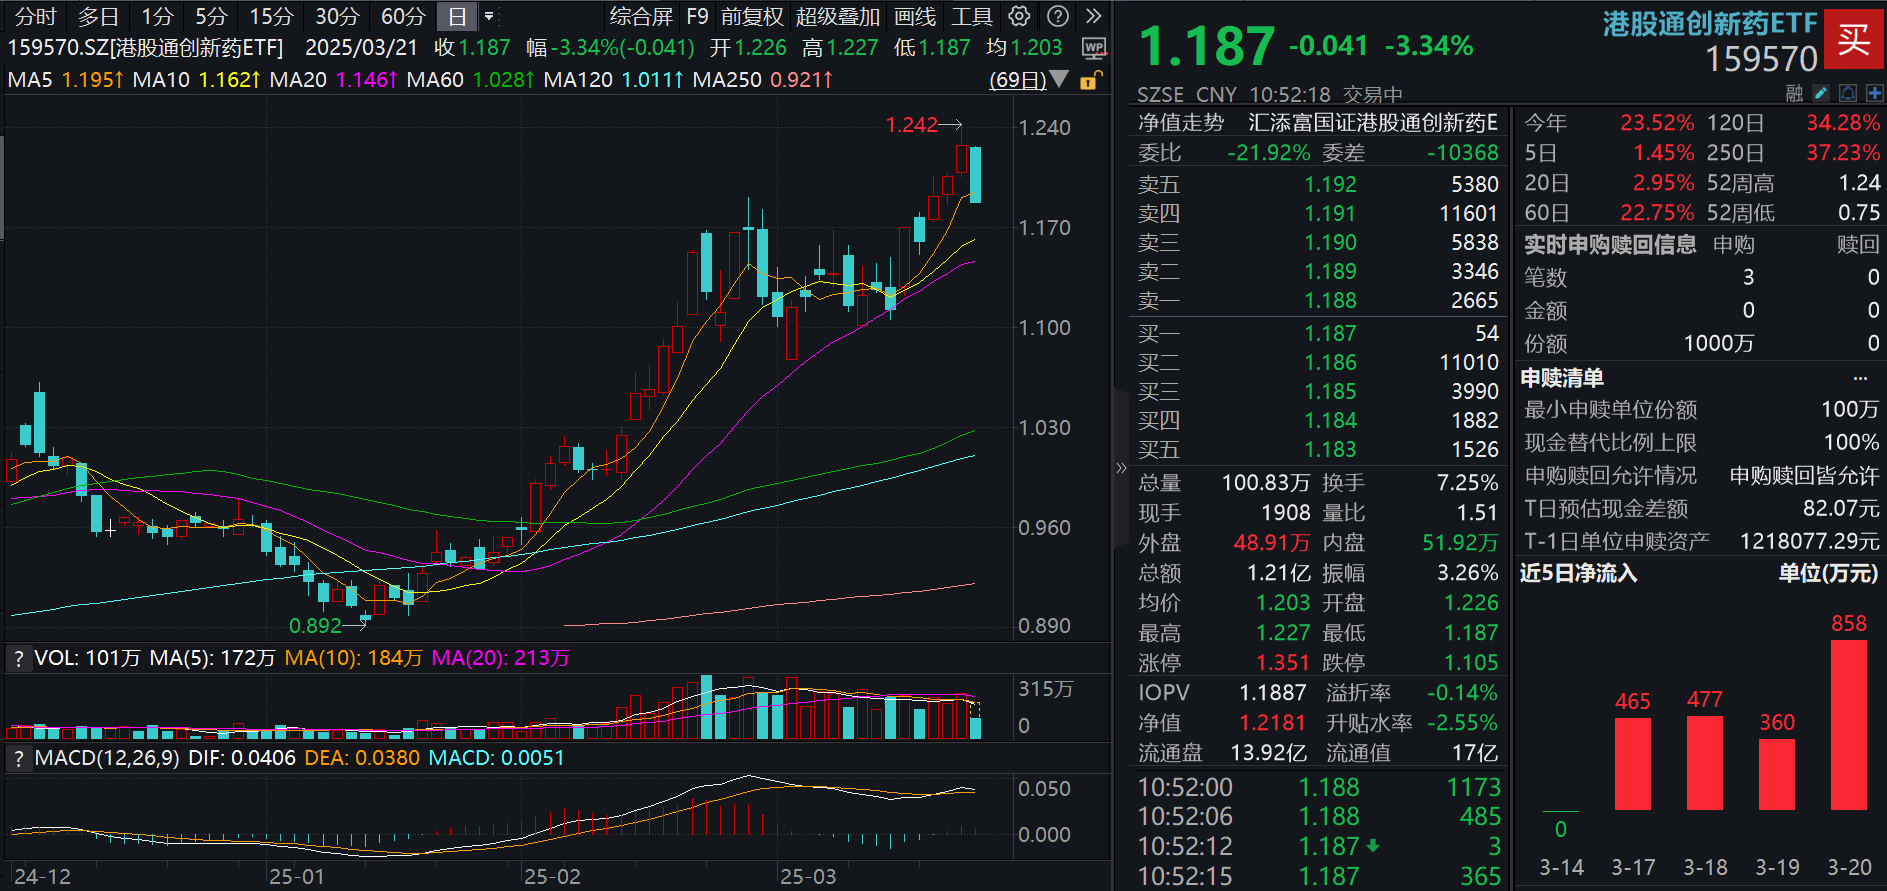Click the 买五 price 1.183

[1330, 449]
